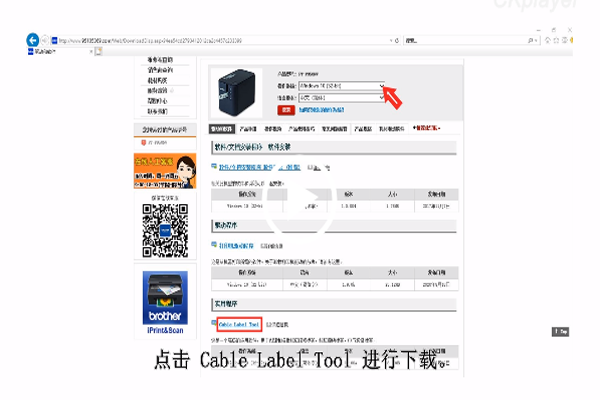This screenshot has height=400, width=600.
Task: Expand the language selection dropdown
Action: [381, 98]
